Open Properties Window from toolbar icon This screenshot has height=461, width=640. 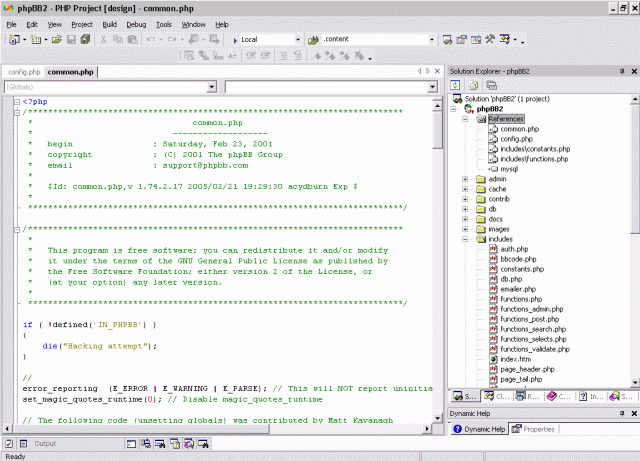(462, 39)
